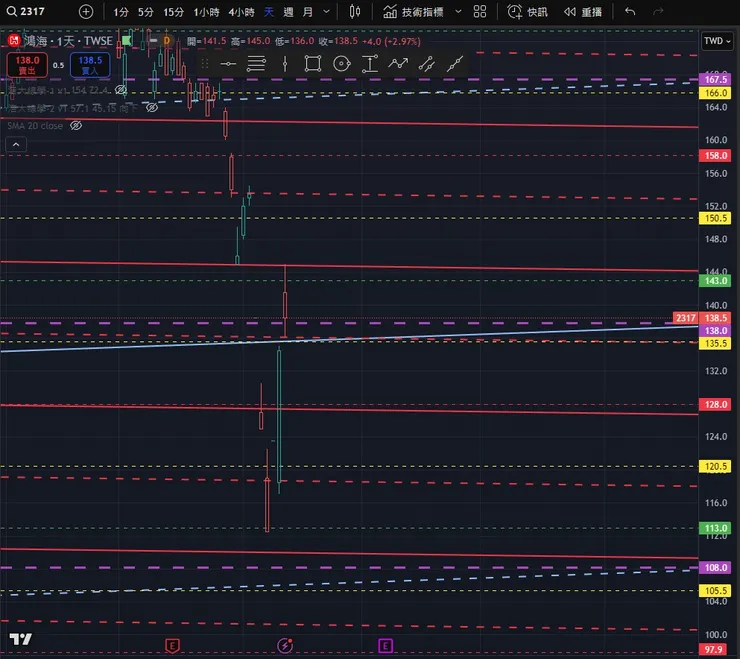Click the purple lightning event marker
The image size is (740, 659).
tap(285, 645)
